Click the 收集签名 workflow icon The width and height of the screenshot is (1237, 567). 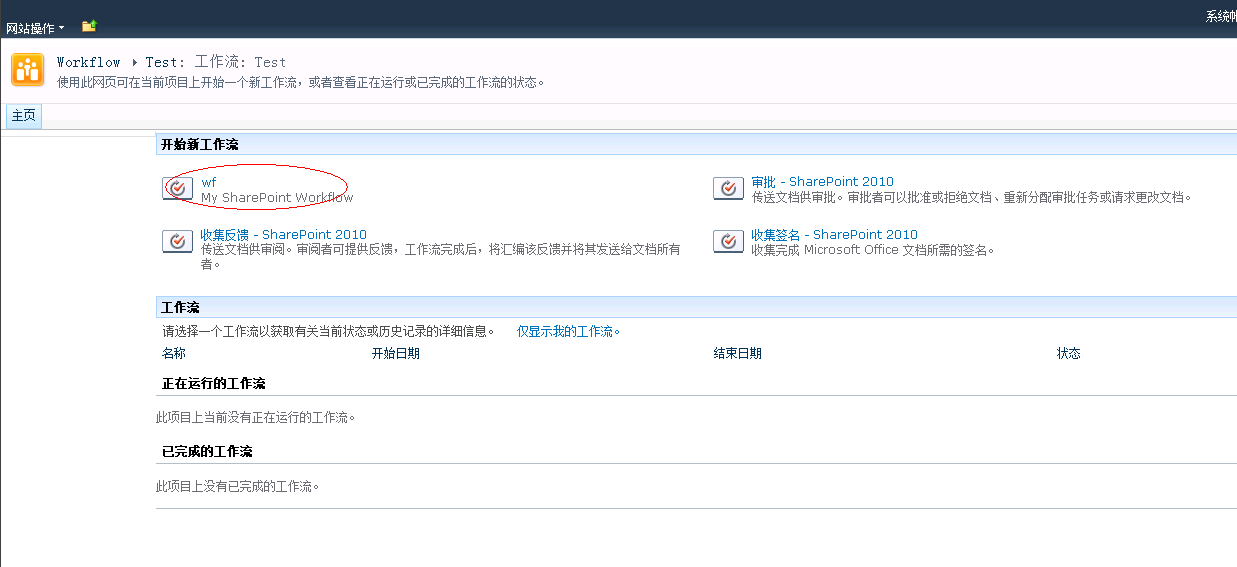(x=728, y=242)
